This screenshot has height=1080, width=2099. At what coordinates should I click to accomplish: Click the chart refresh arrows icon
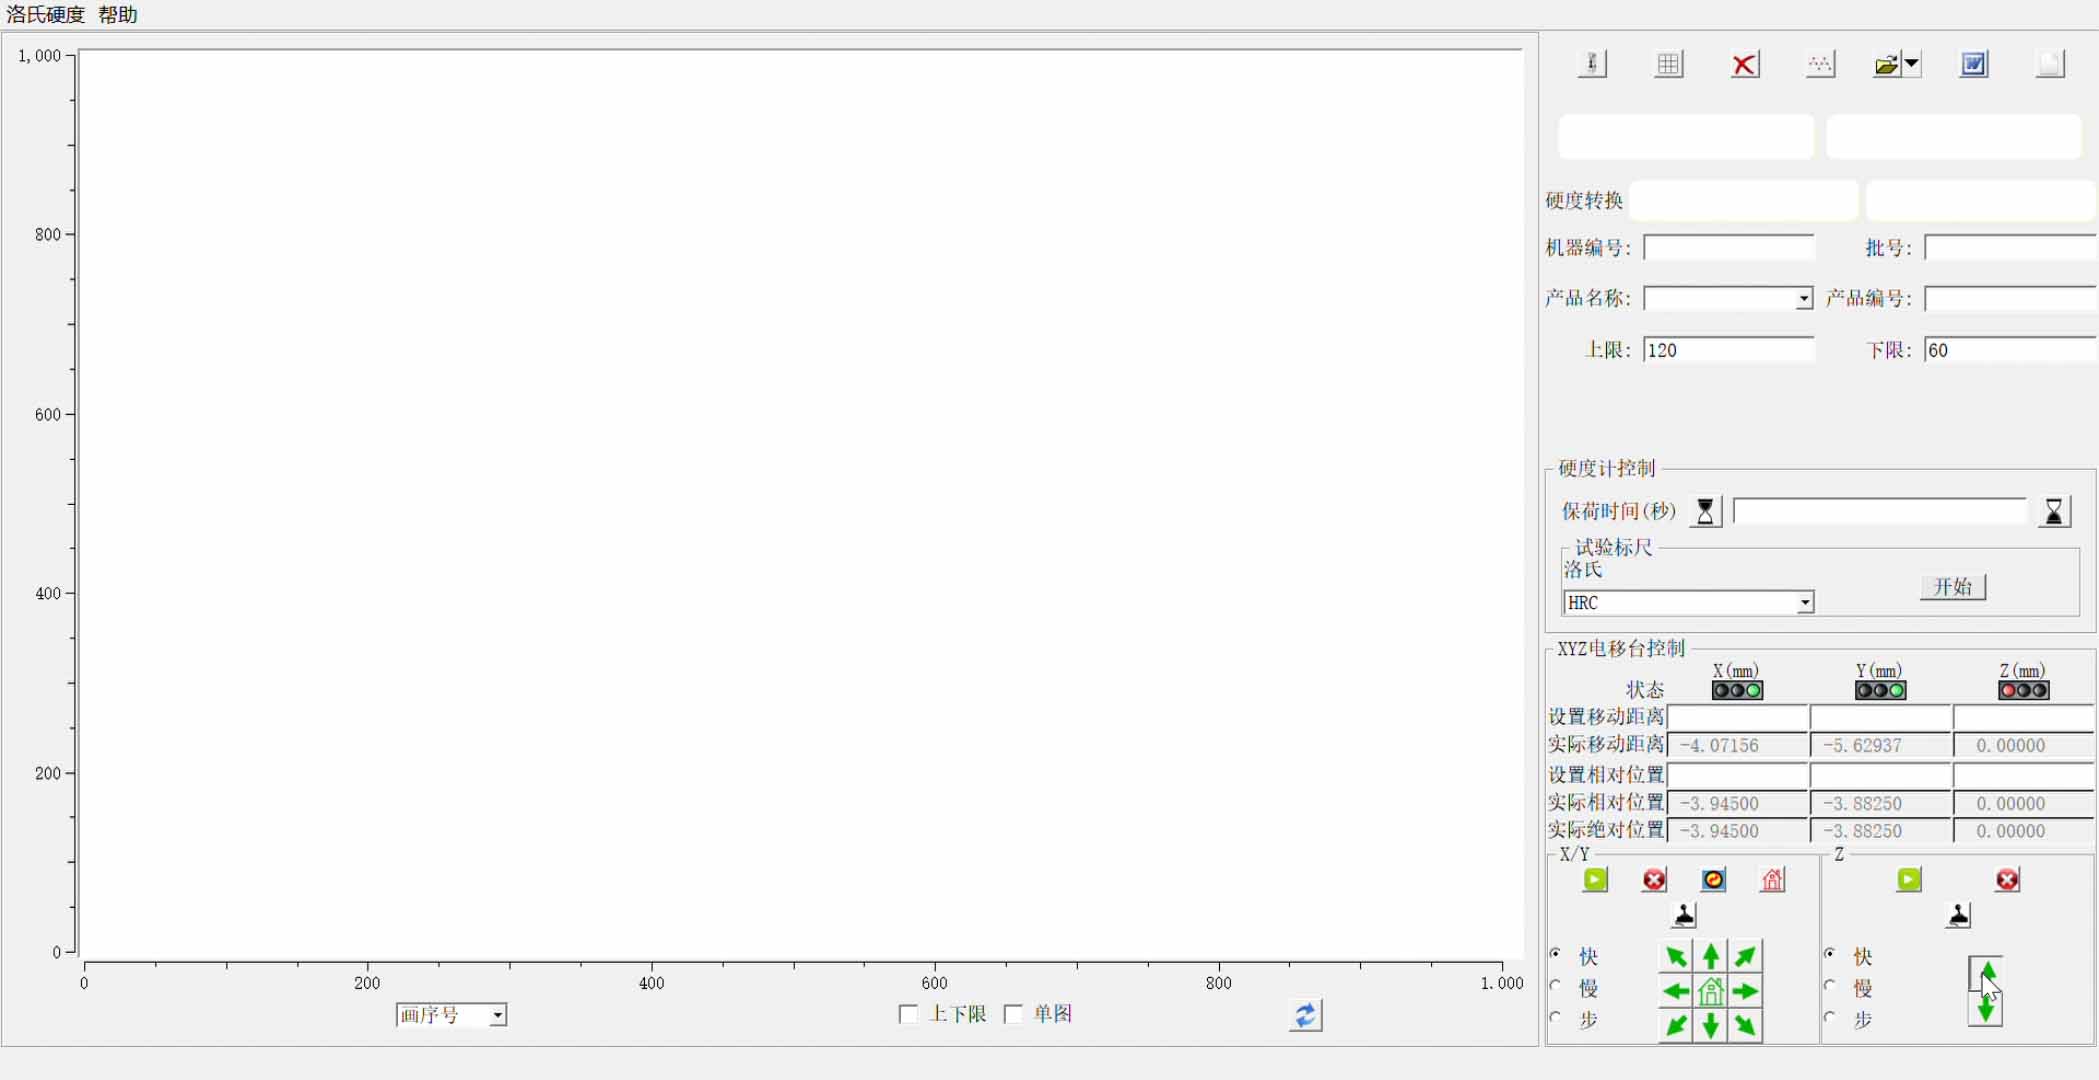pyautogui.click(x=1305, y=1015)
